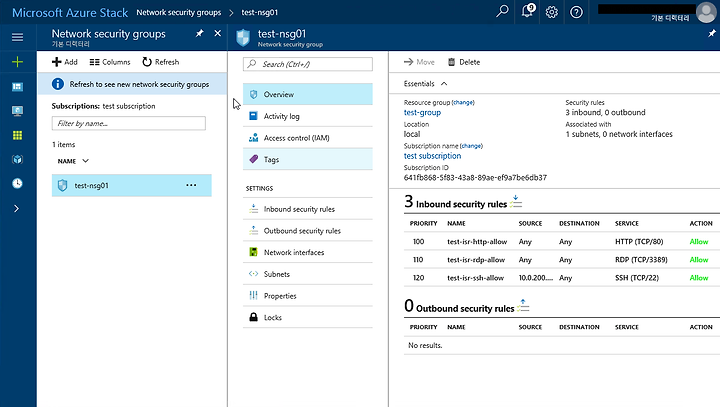
Task: Select the test-isr-rdp-allow rule row
Action: click(562, 260)
